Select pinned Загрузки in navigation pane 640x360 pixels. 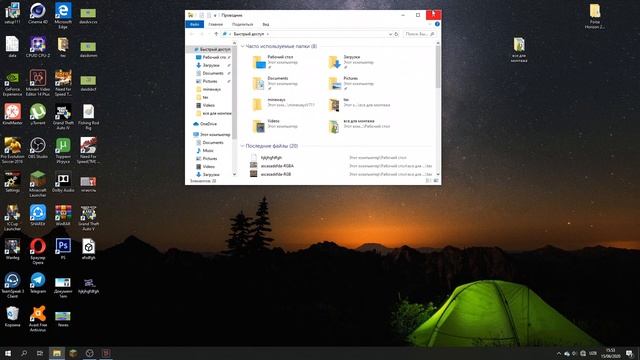(x=211, y=65)
